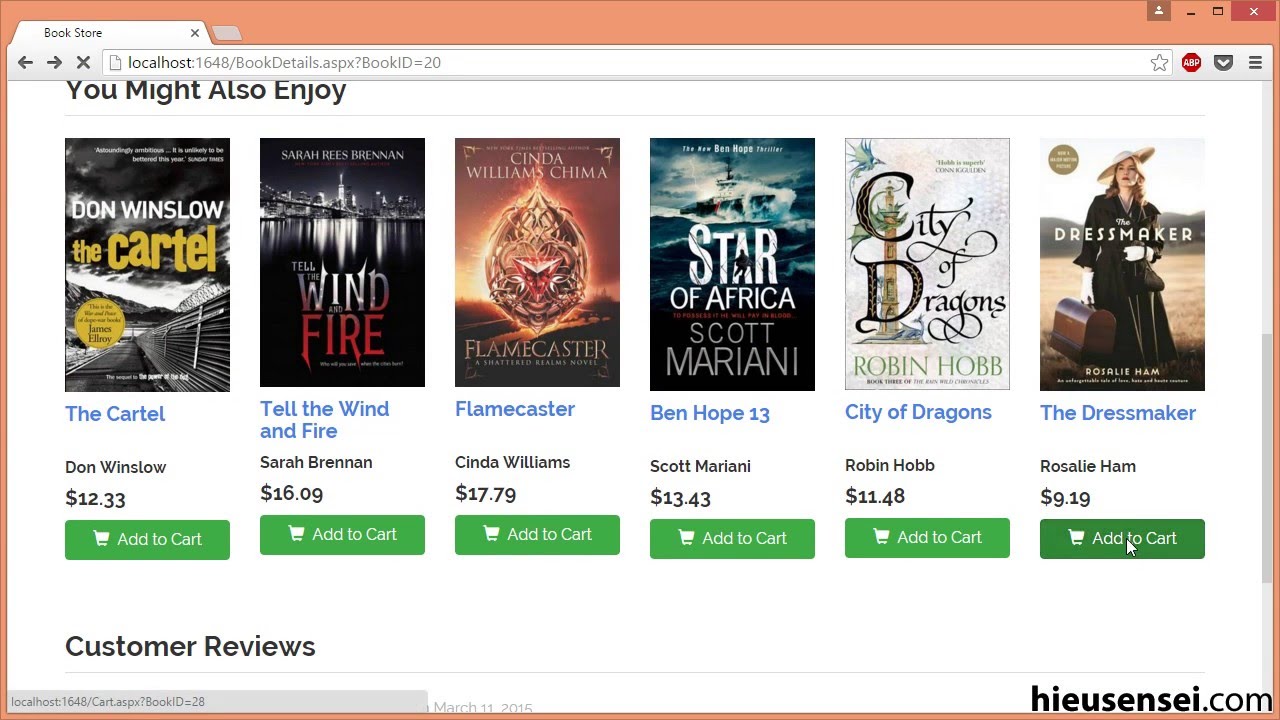Image resolution: width=1280 pixels, height=720 pixels.
Task: Add The Dressmaker to cart
Action: click(1122, 539)
